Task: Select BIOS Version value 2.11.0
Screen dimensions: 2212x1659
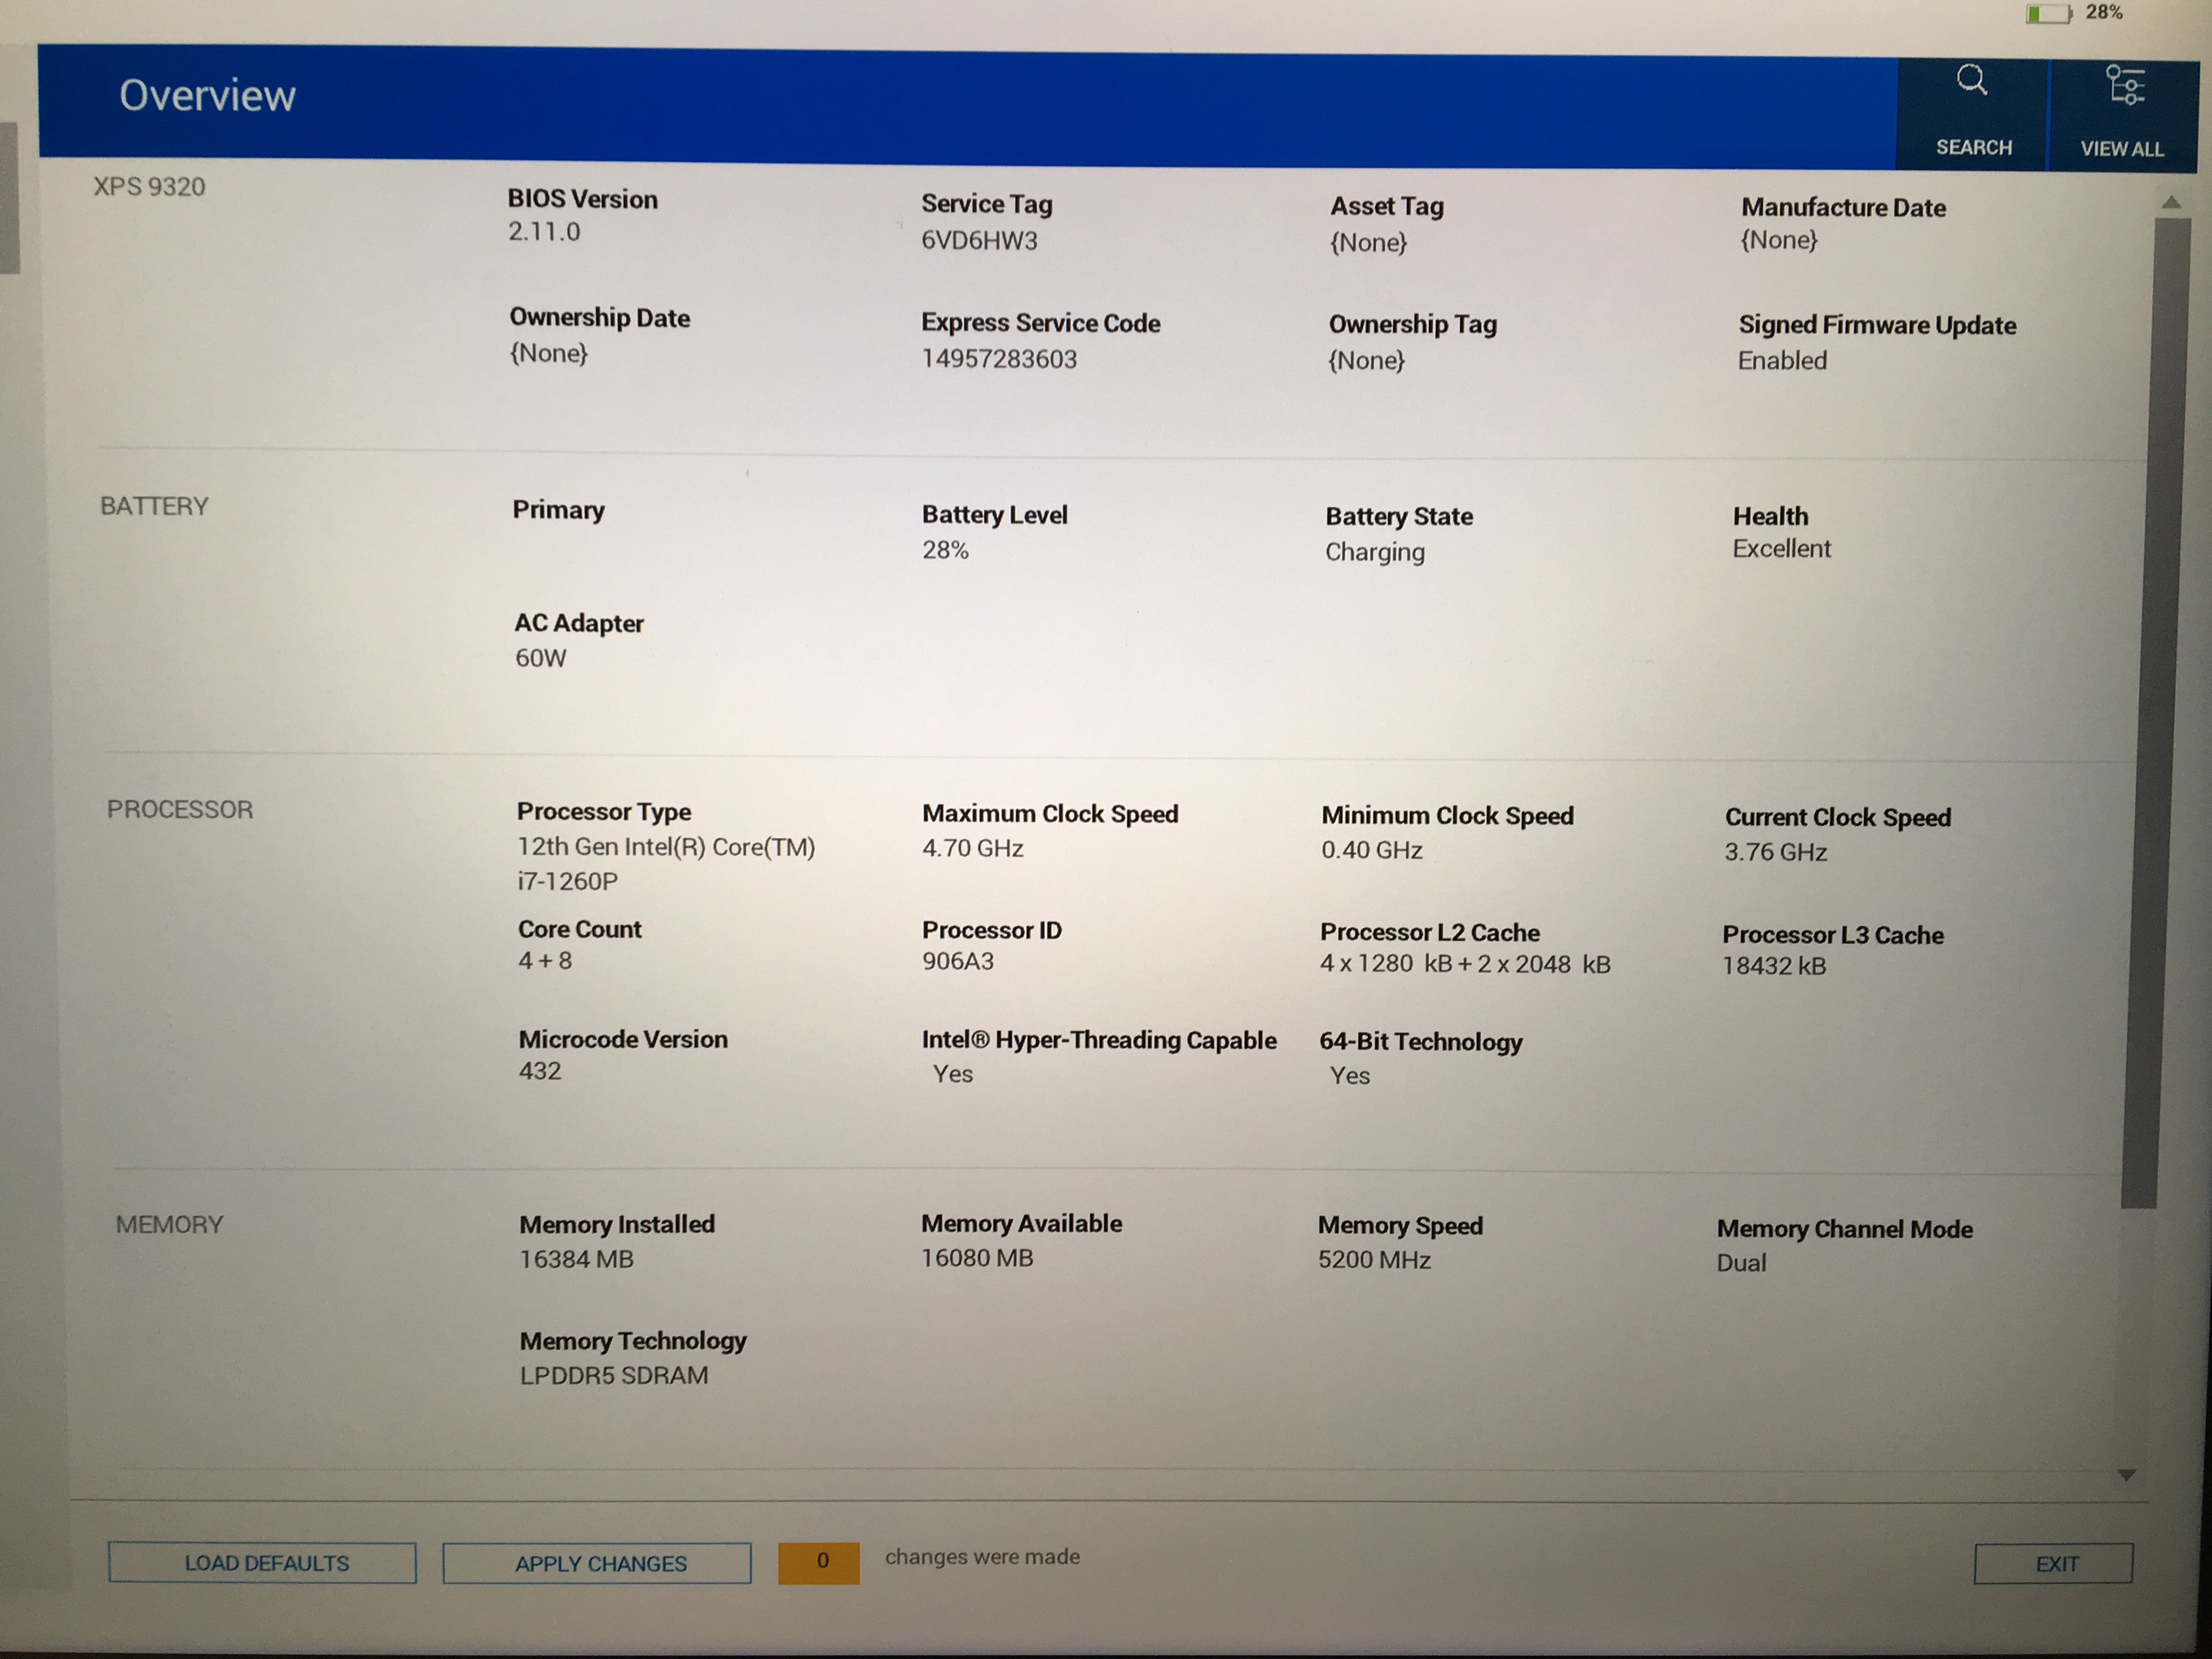Action: [x=544, y=232]
